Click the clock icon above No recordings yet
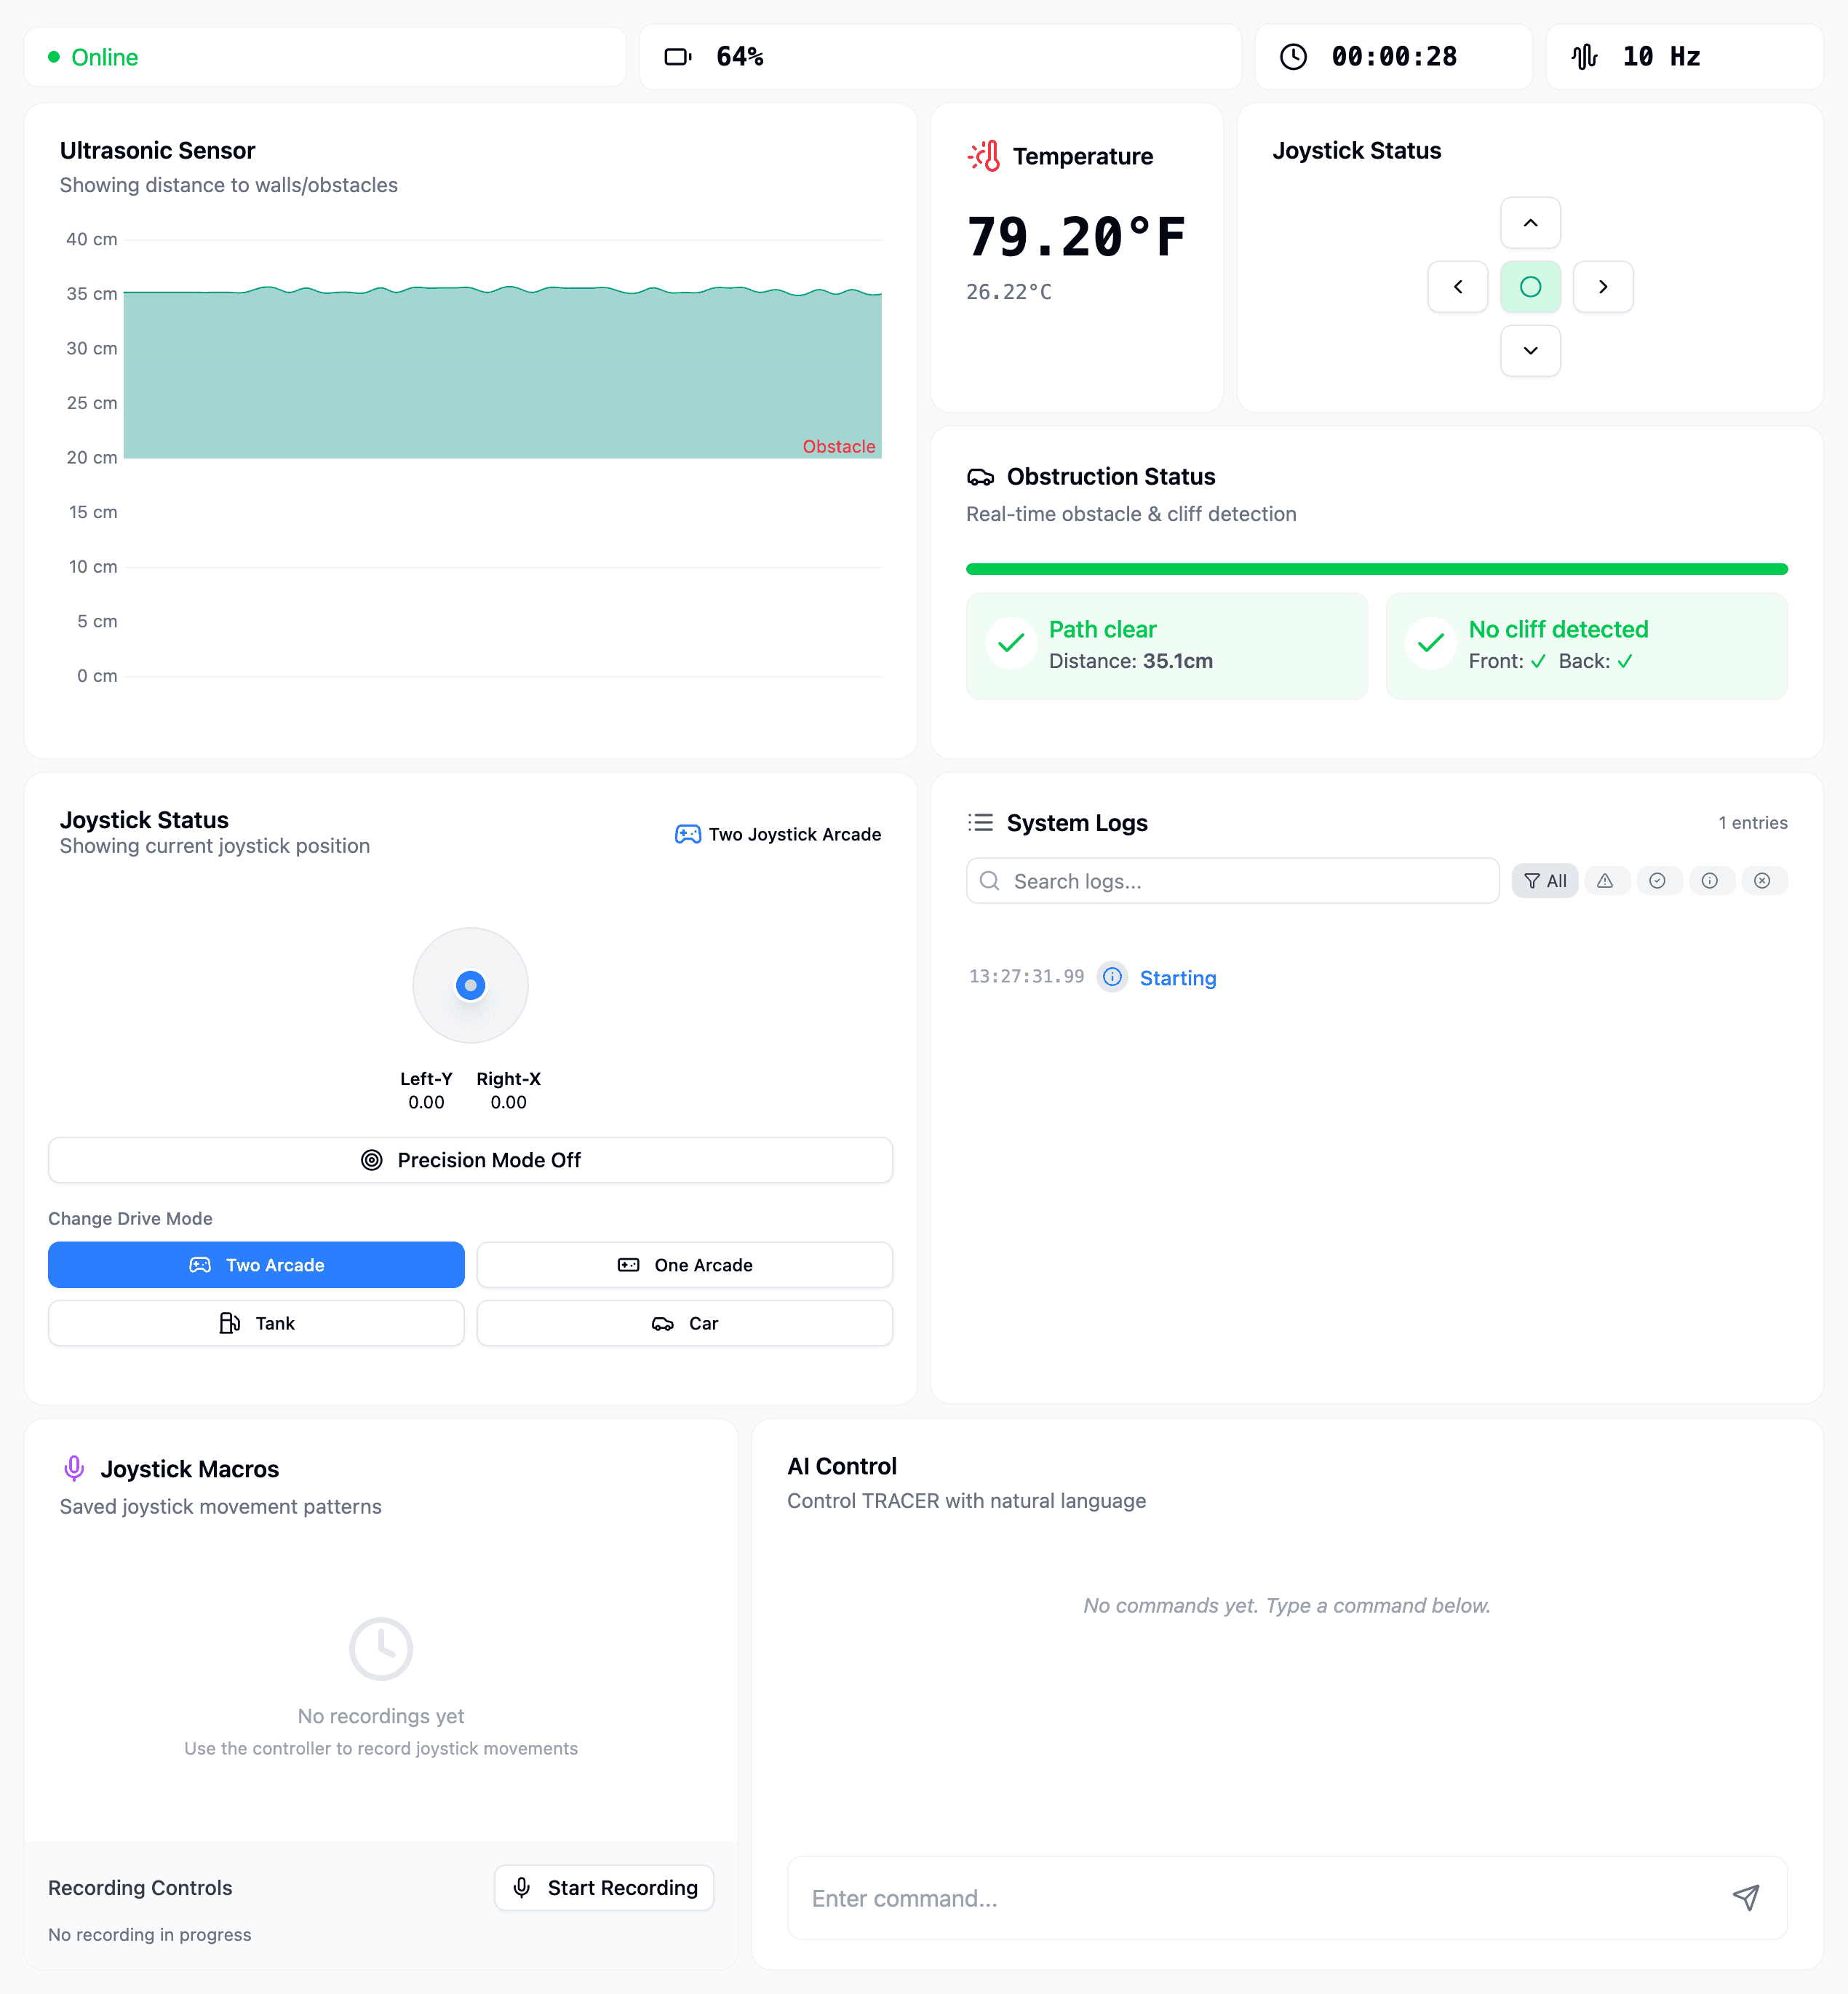Image resolution: width=1848 pixels, height=1994 pixels. 381,1649
